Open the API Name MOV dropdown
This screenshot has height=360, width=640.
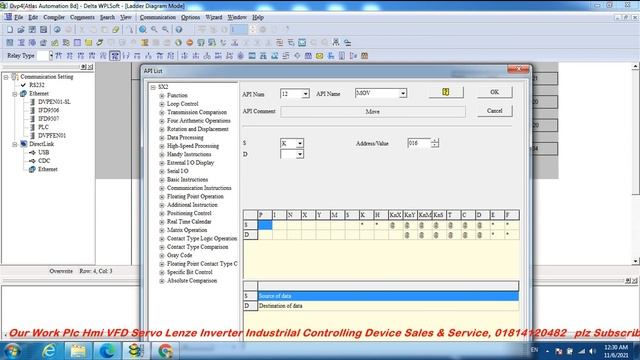(x=403, y=93)
